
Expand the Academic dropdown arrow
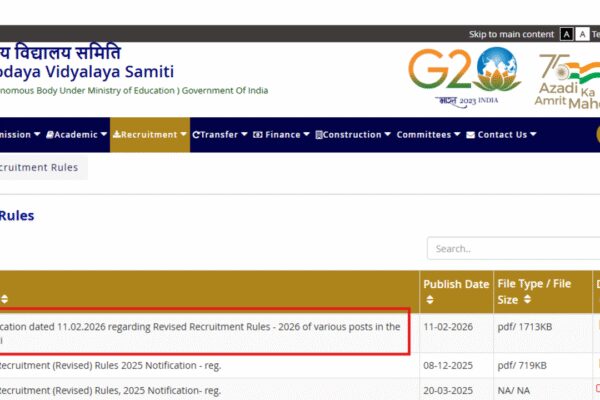pyautogui.click(x=104, y=134)
